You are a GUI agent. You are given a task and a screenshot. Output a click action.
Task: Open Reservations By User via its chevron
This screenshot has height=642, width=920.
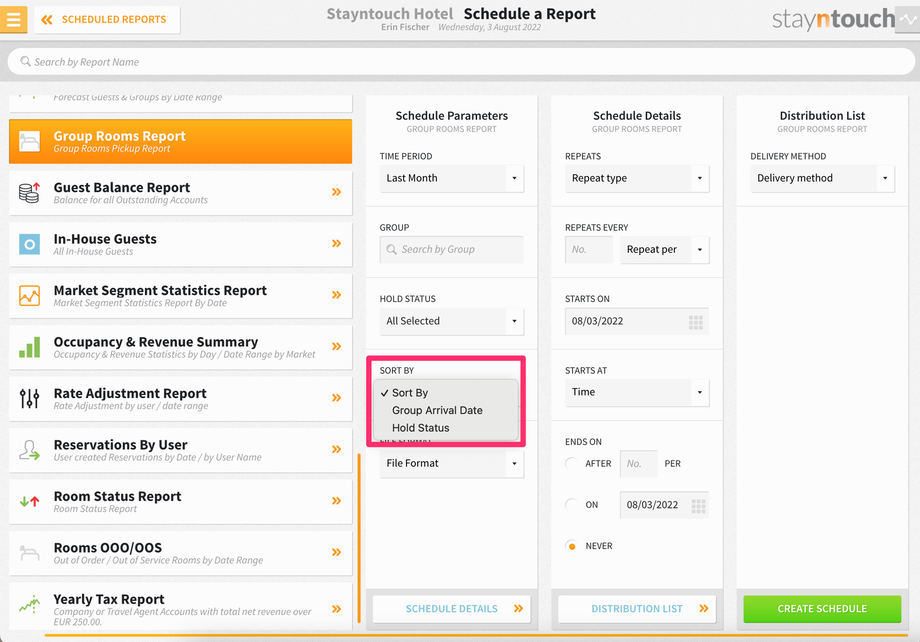point(336,450)
